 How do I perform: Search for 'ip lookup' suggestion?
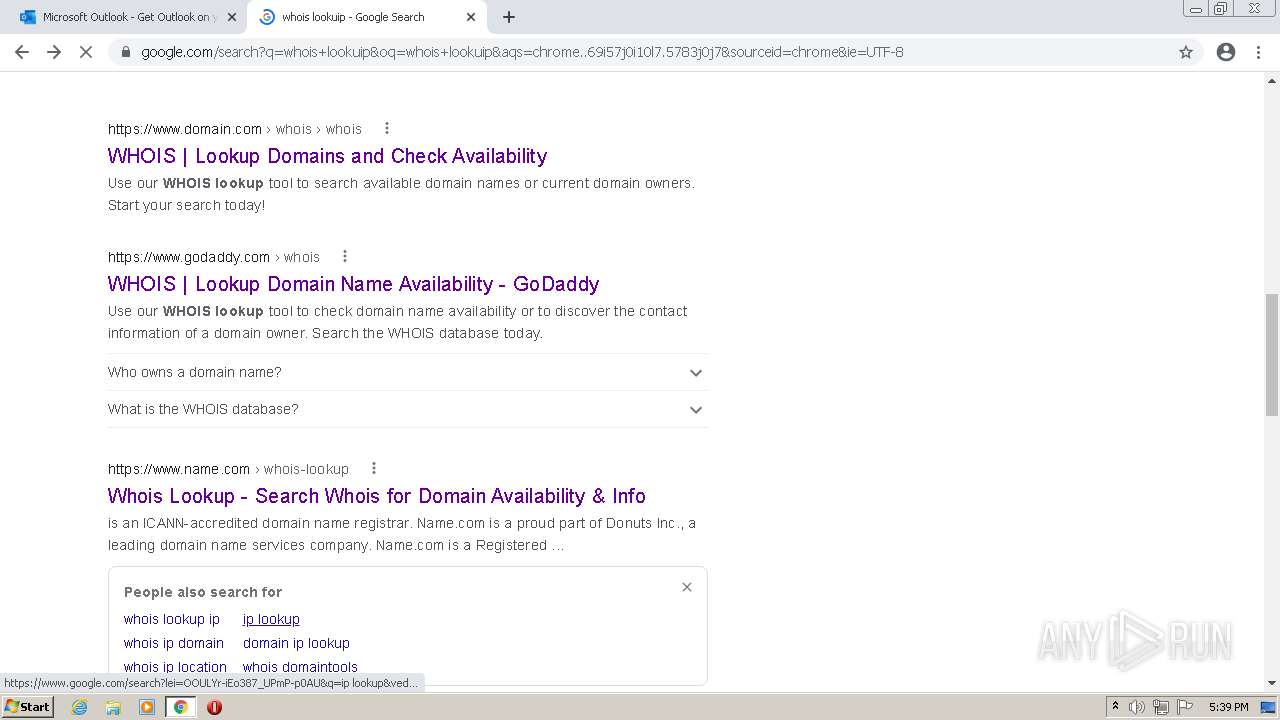271,619
